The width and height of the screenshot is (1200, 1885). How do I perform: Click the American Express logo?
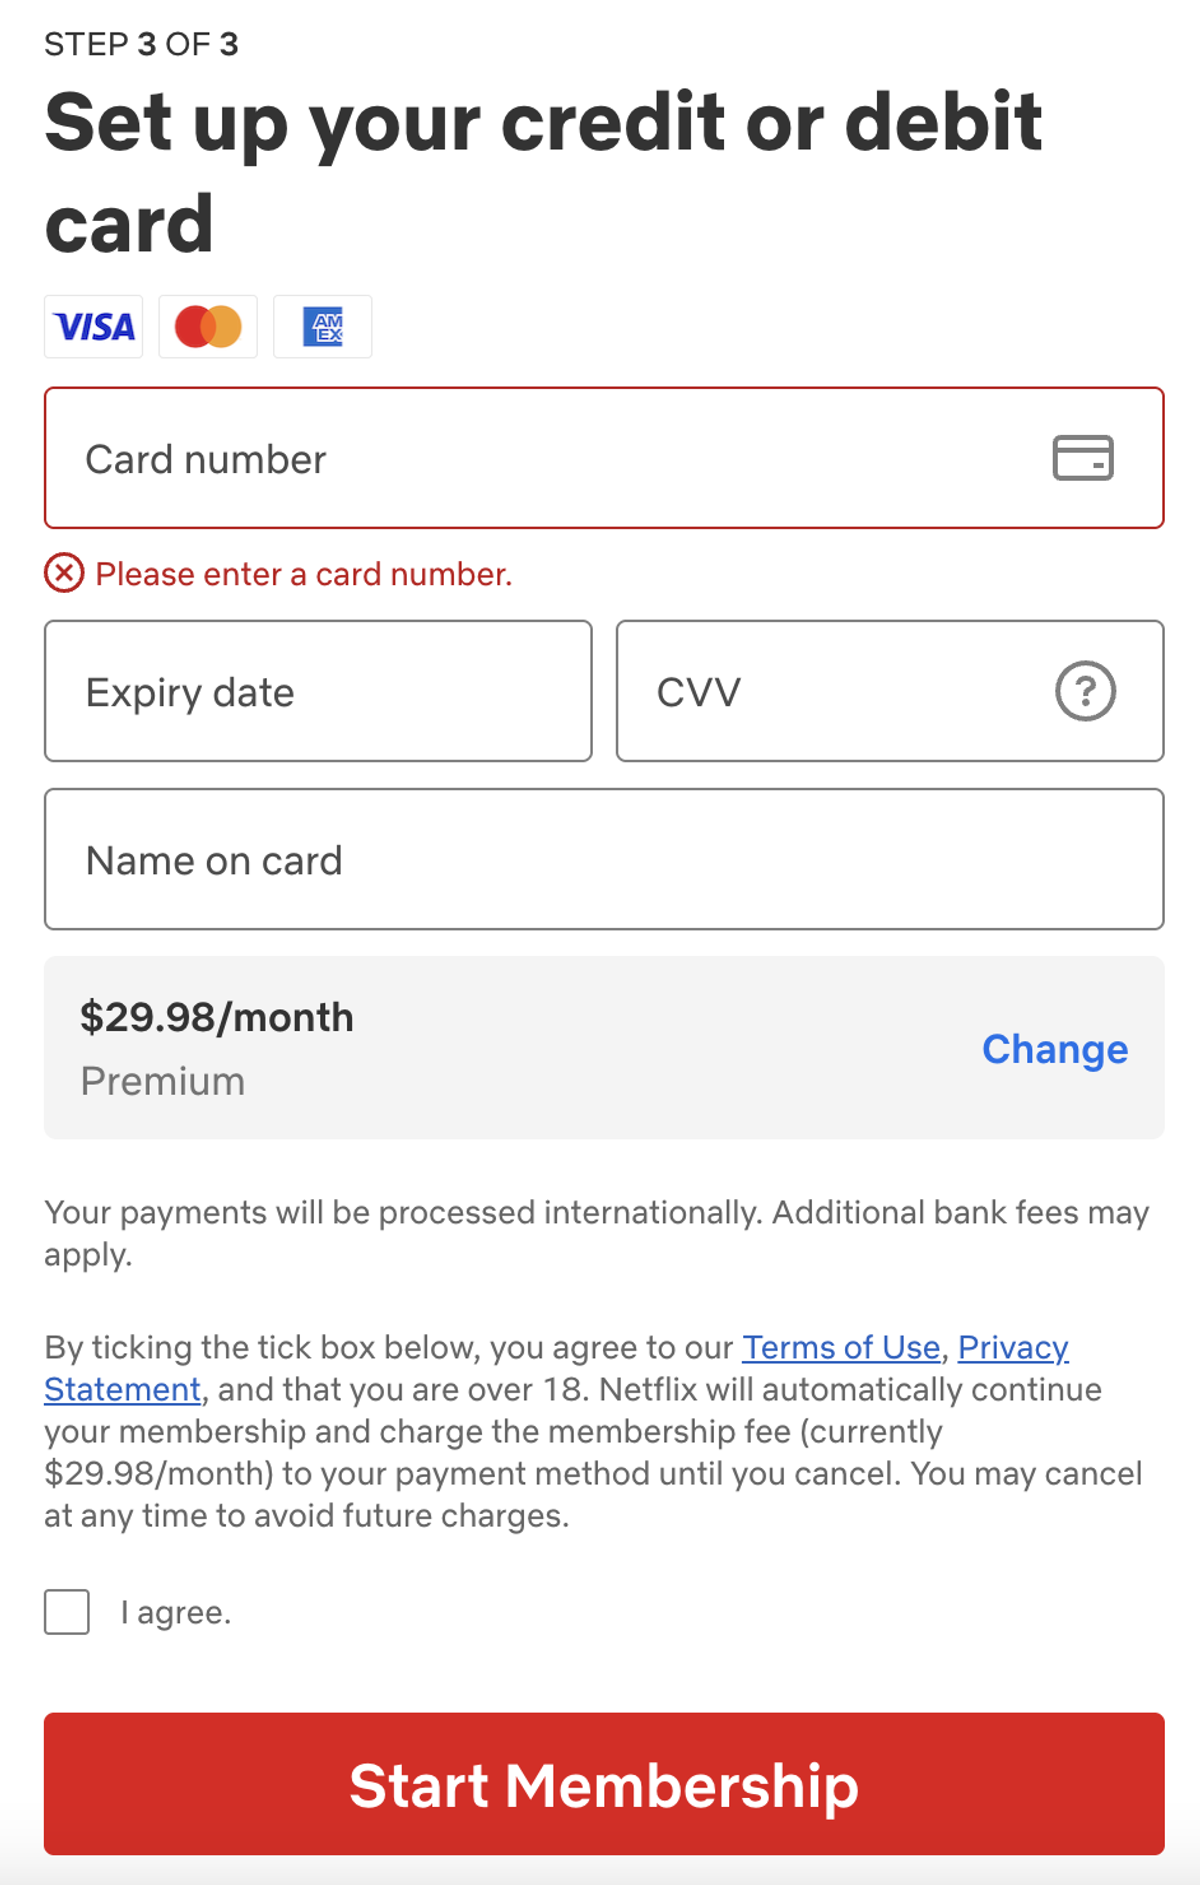tap(323, 327)
